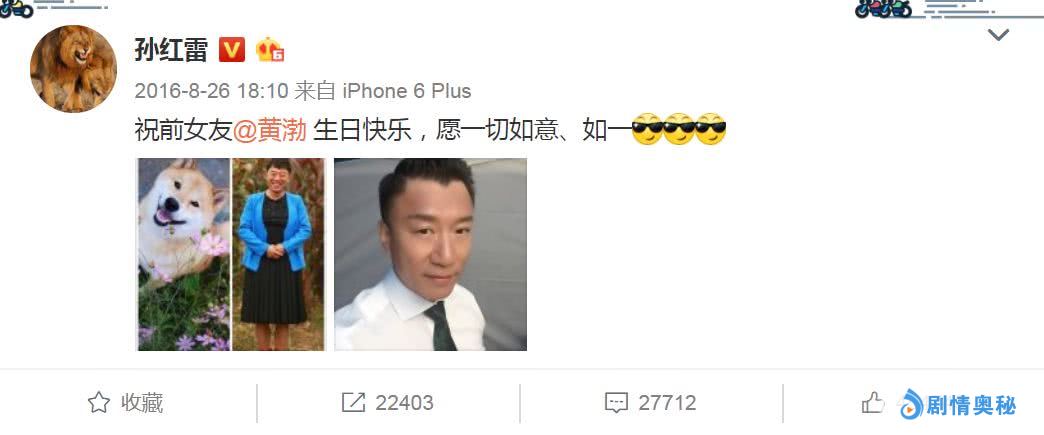1044x435 pixels.
Task: Click the iPhone 6 Plus source link
Action: (x=407, y=91)
